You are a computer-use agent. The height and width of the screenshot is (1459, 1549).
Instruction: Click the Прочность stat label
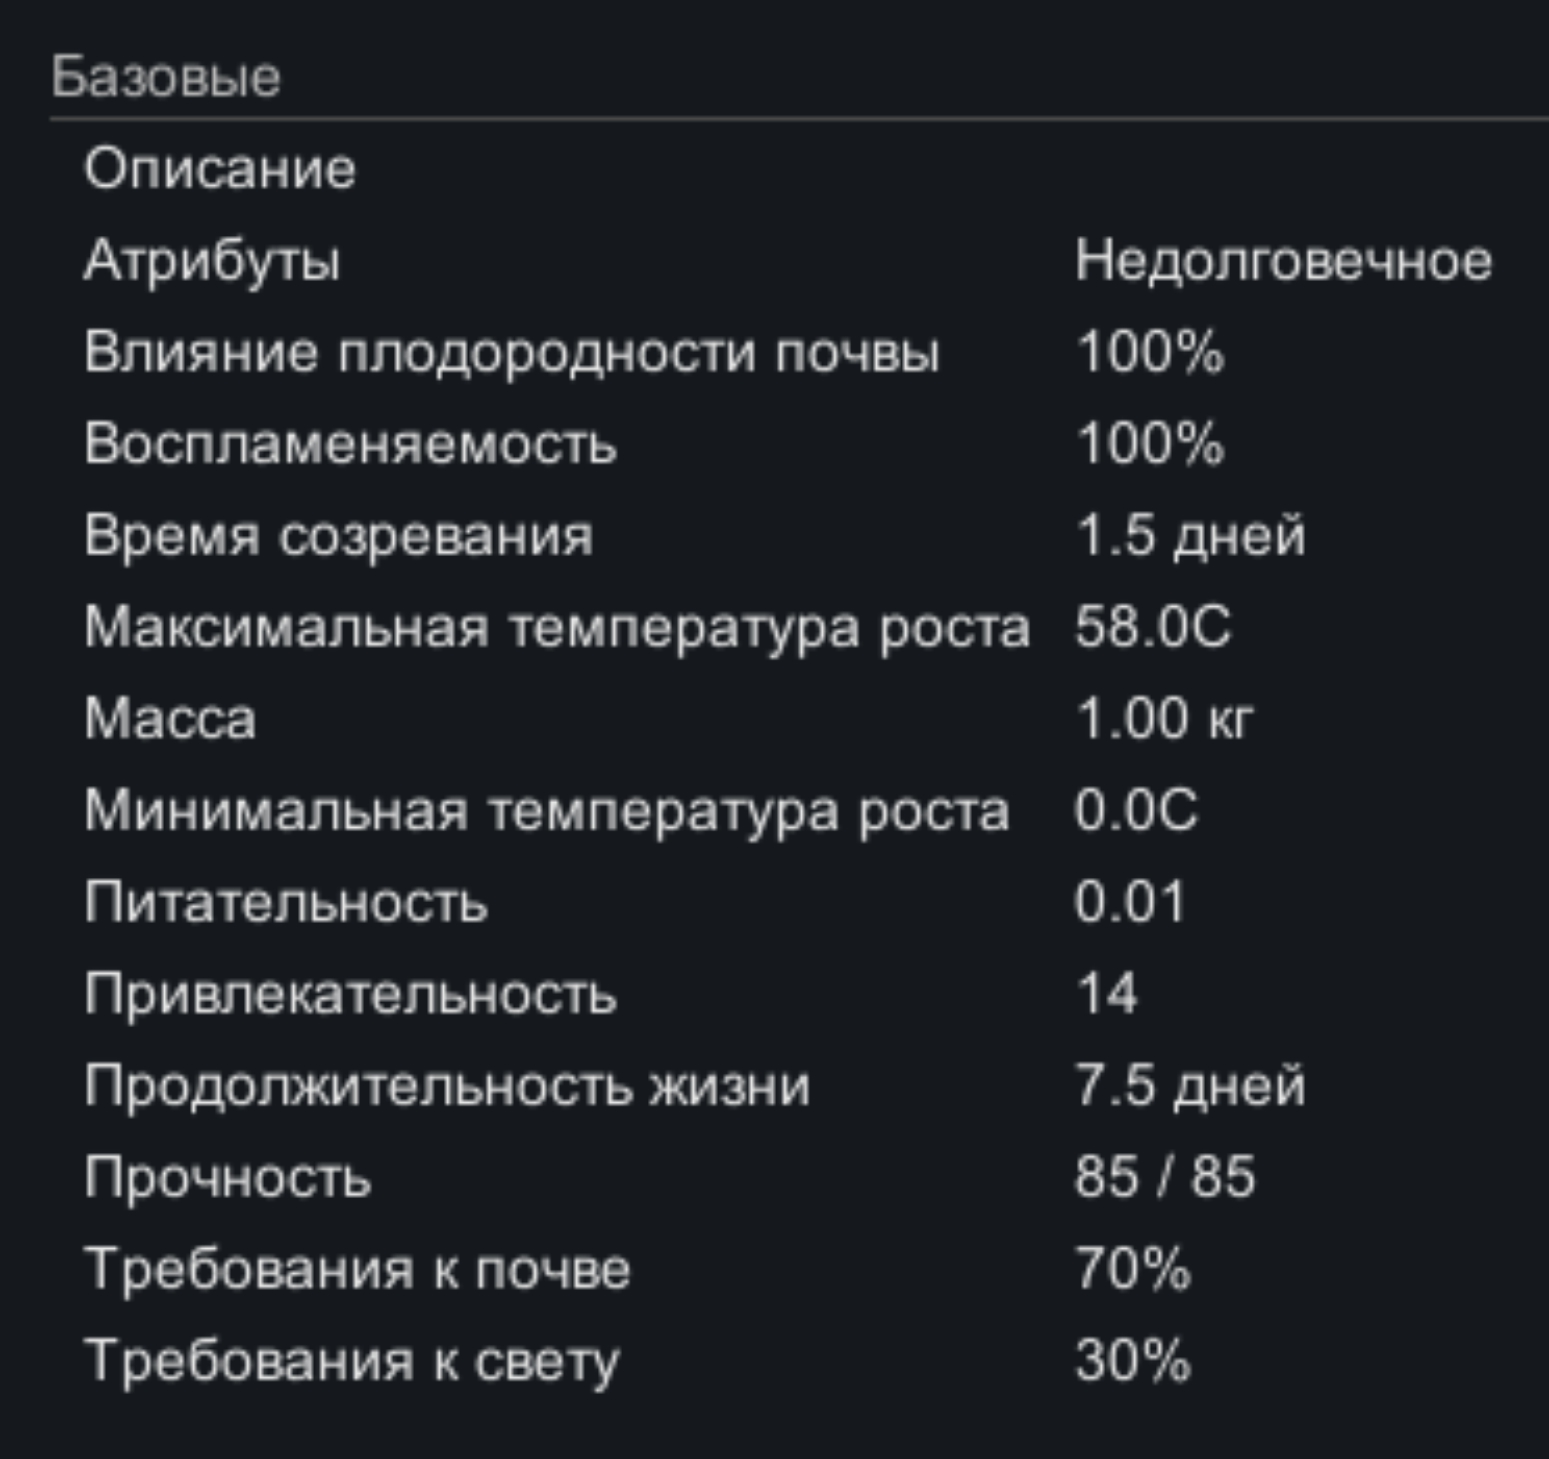[x=228, y=1177]
